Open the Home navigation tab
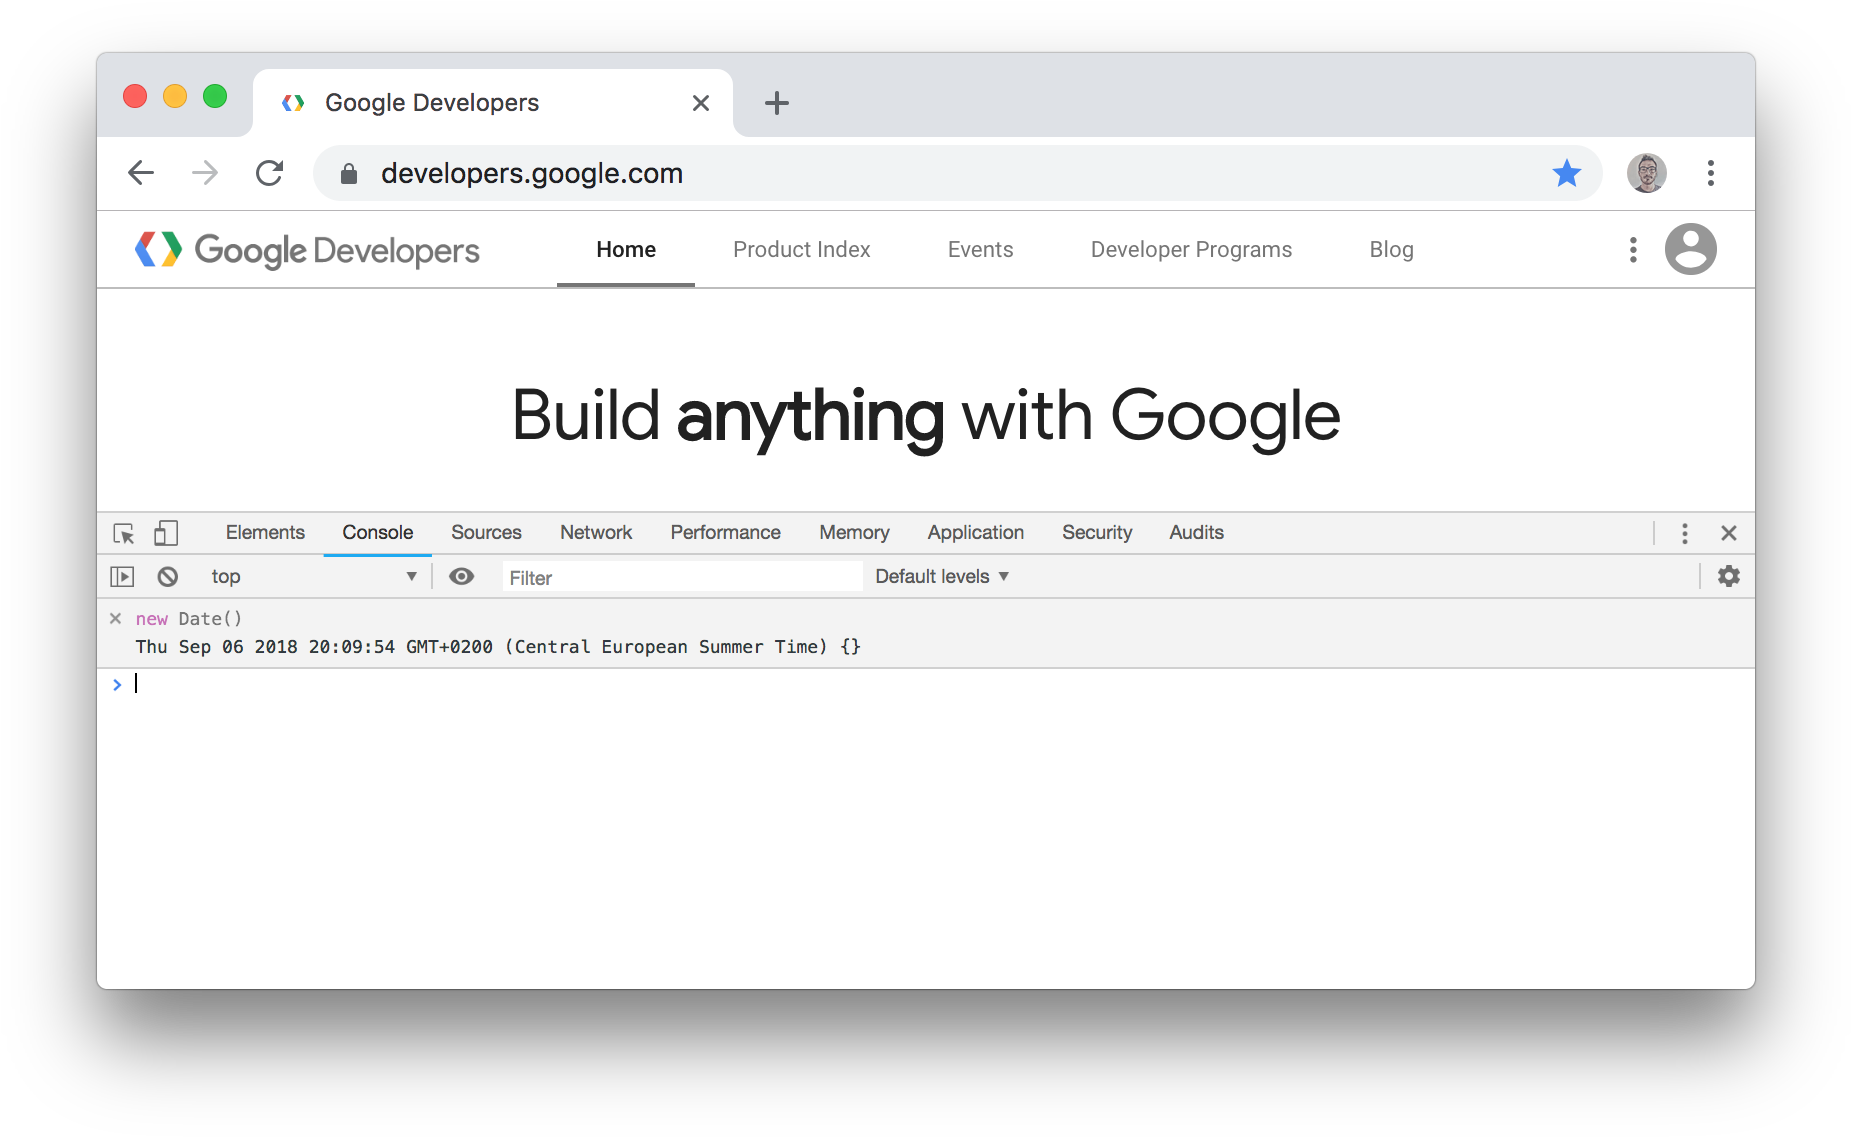Screen dimensions: 1851x1137 pyautogui.click(x=626, y=250)
